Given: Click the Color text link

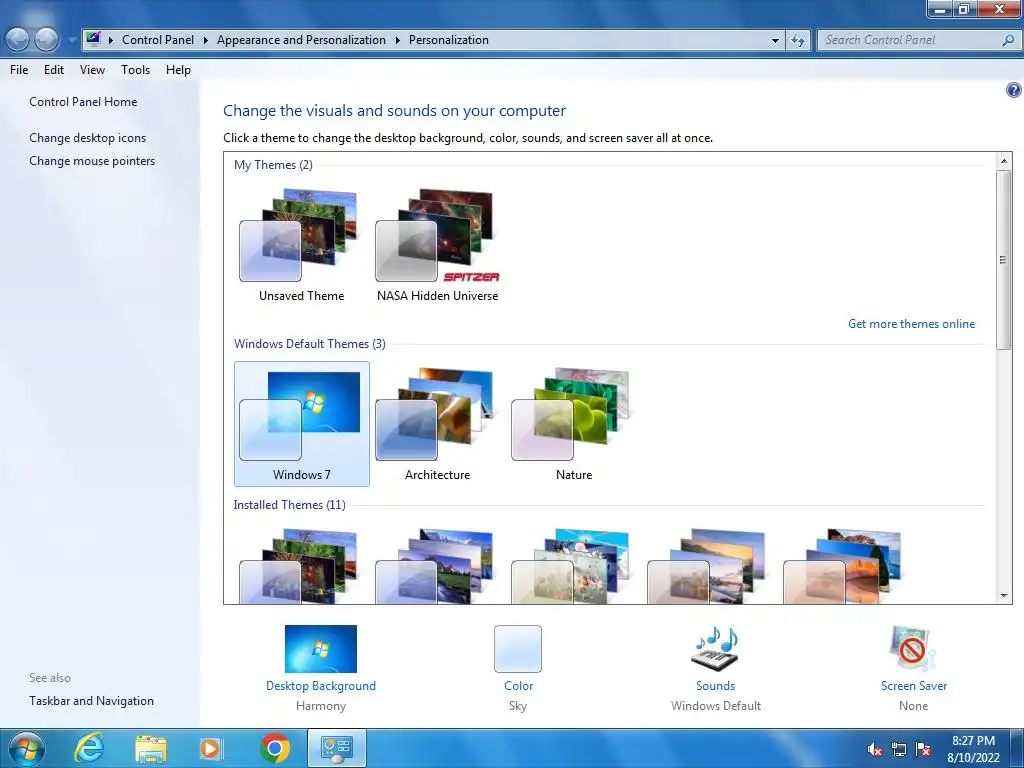Looking at the screenshot, I should tap(519, 686).
